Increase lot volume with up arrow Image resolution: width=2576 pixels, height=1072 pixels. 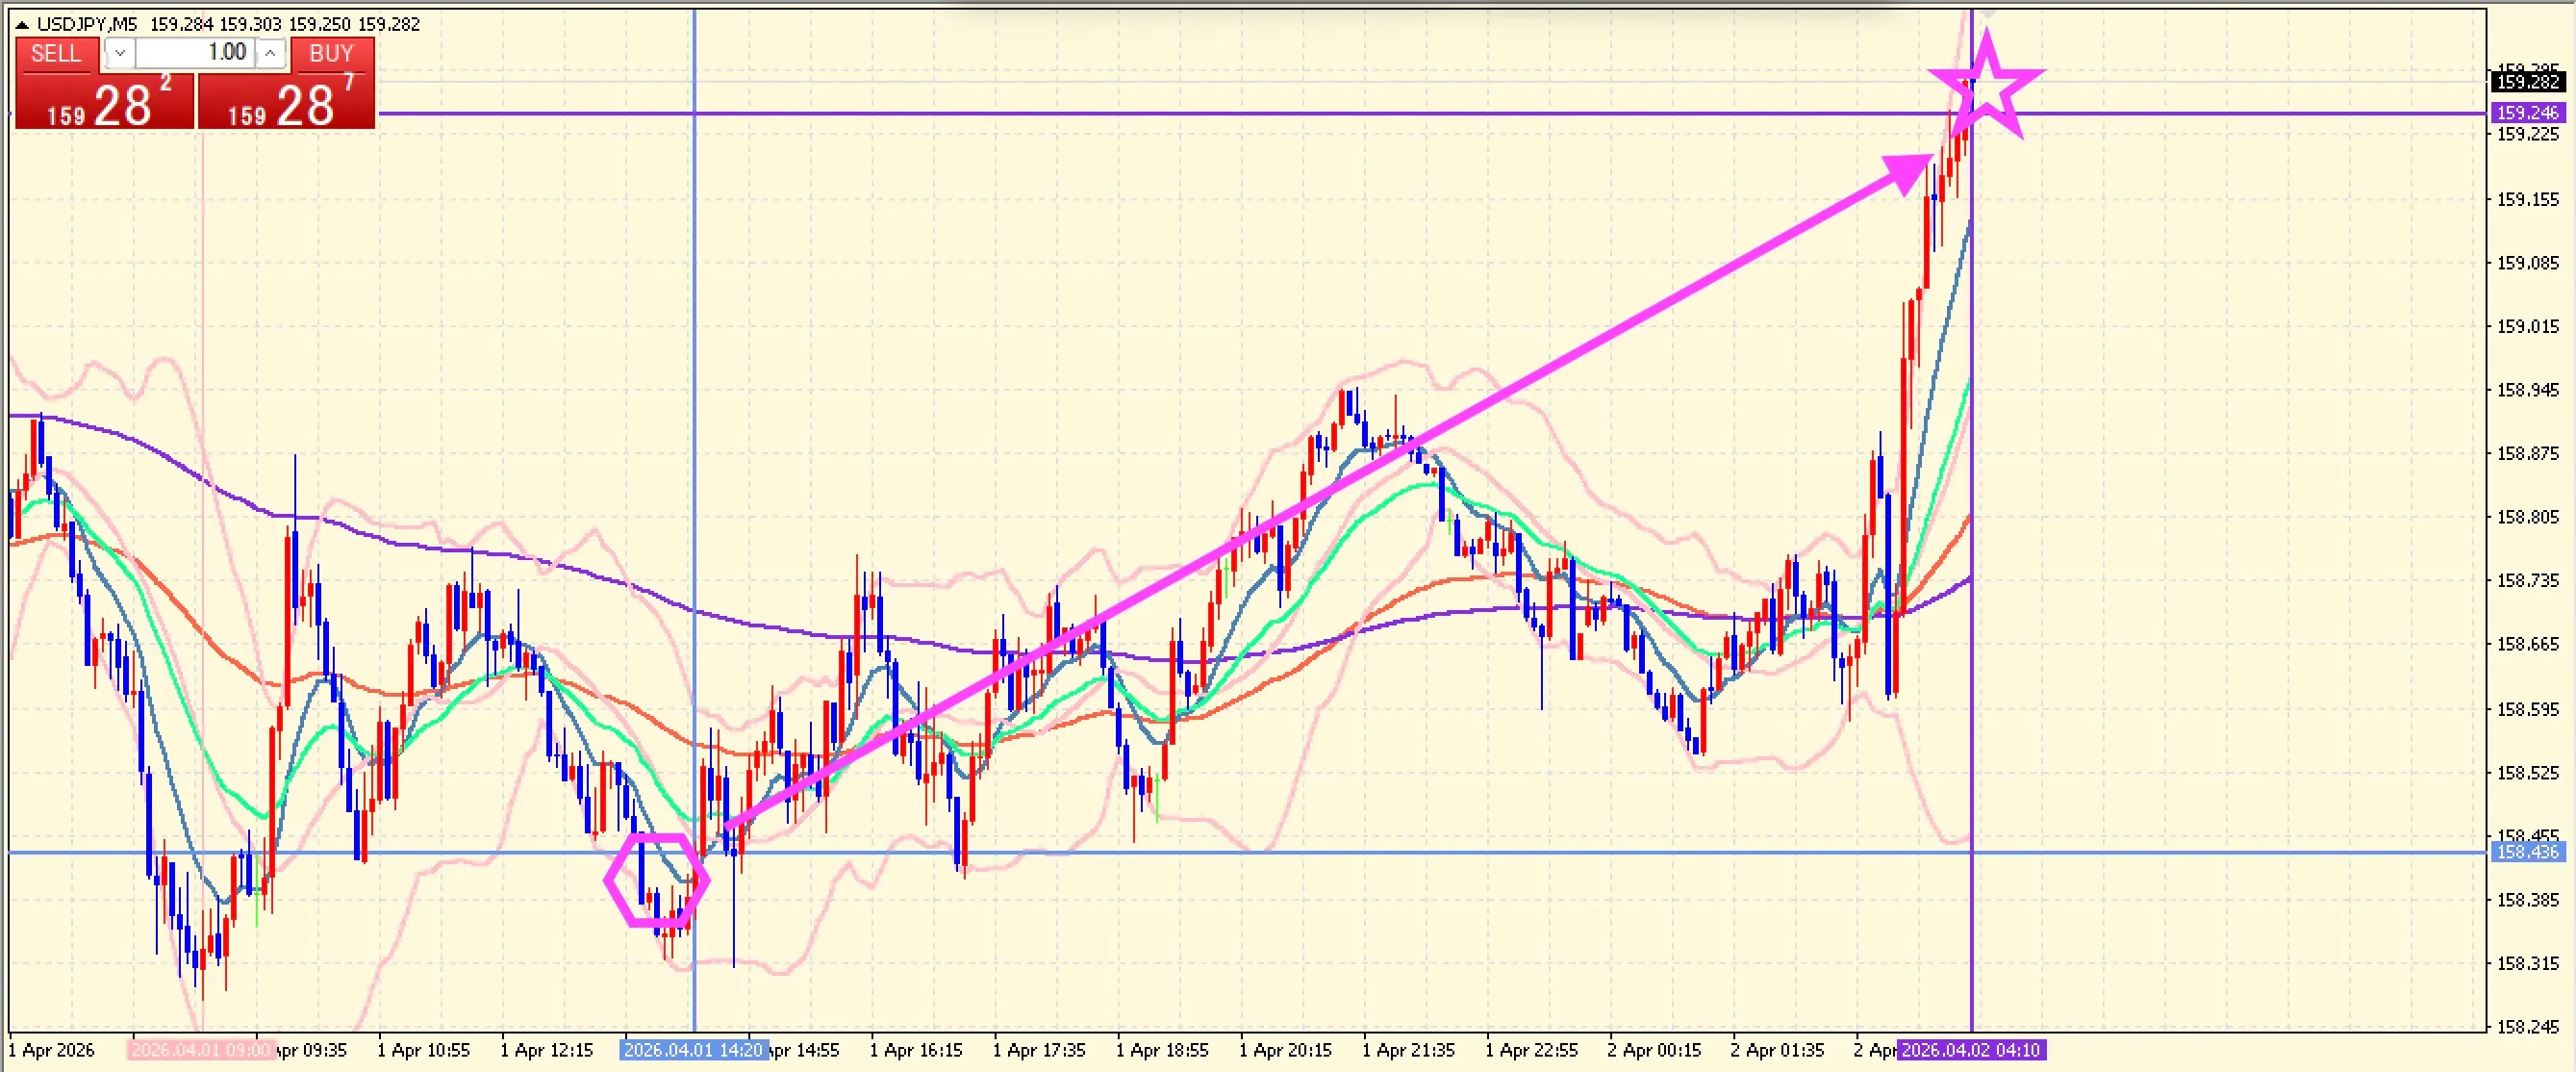(x=271, y=53)
